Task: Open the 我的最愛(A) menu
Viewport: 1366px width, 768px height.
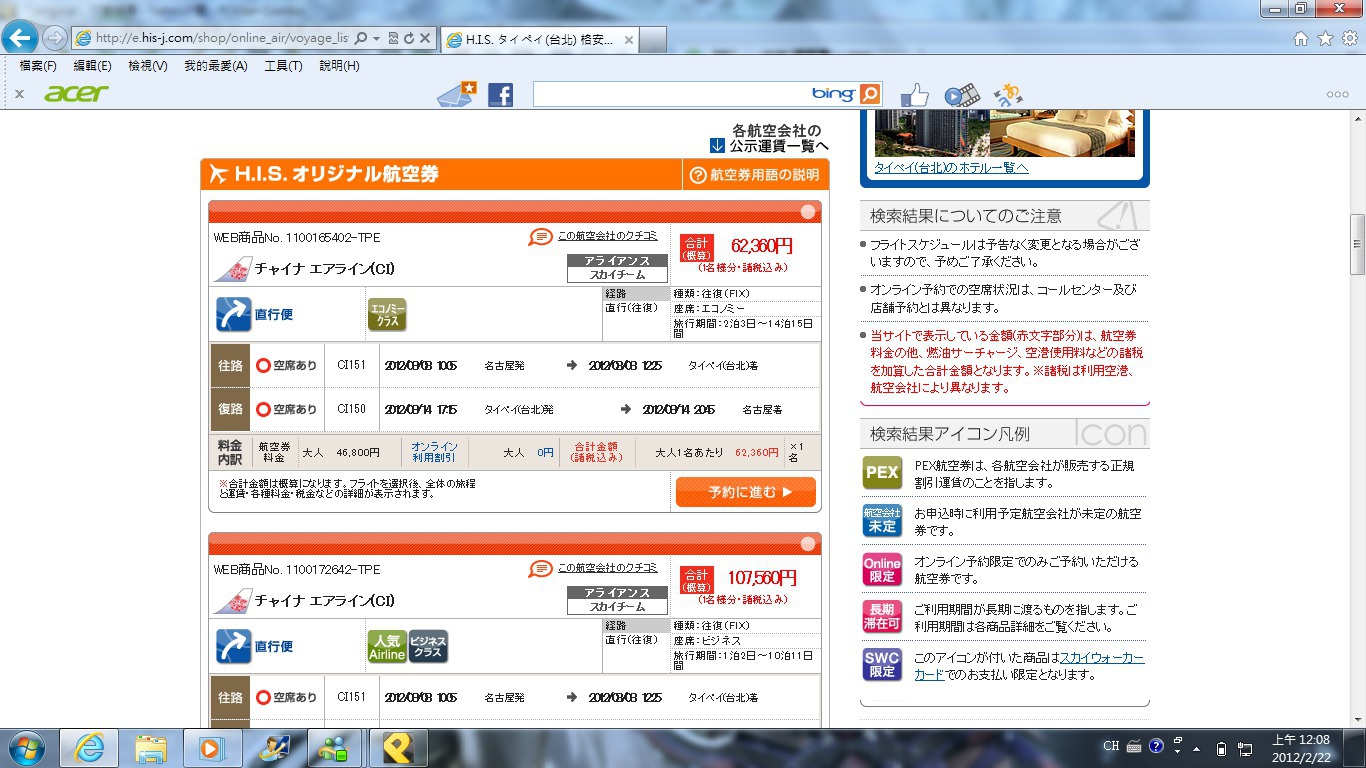Action: coord(215,66)
